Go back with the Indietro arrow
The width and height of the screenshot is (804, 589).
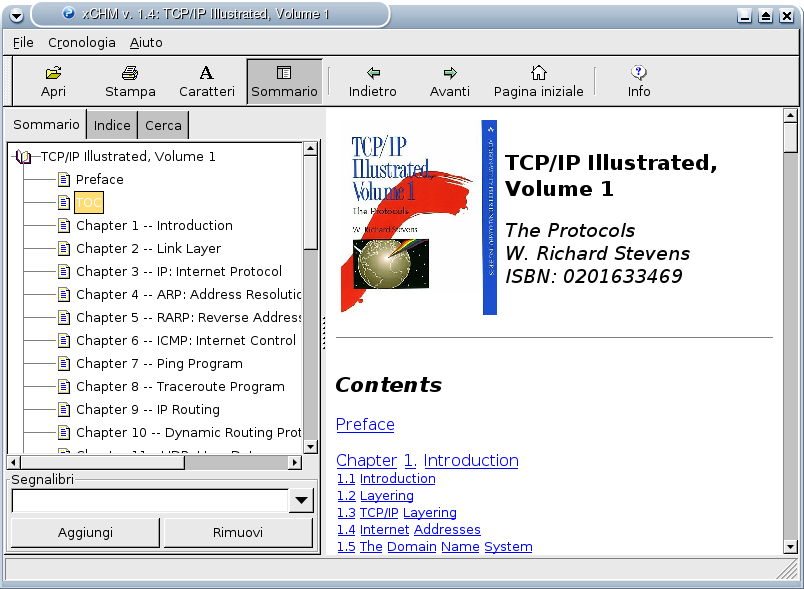(x=373, y=81)
